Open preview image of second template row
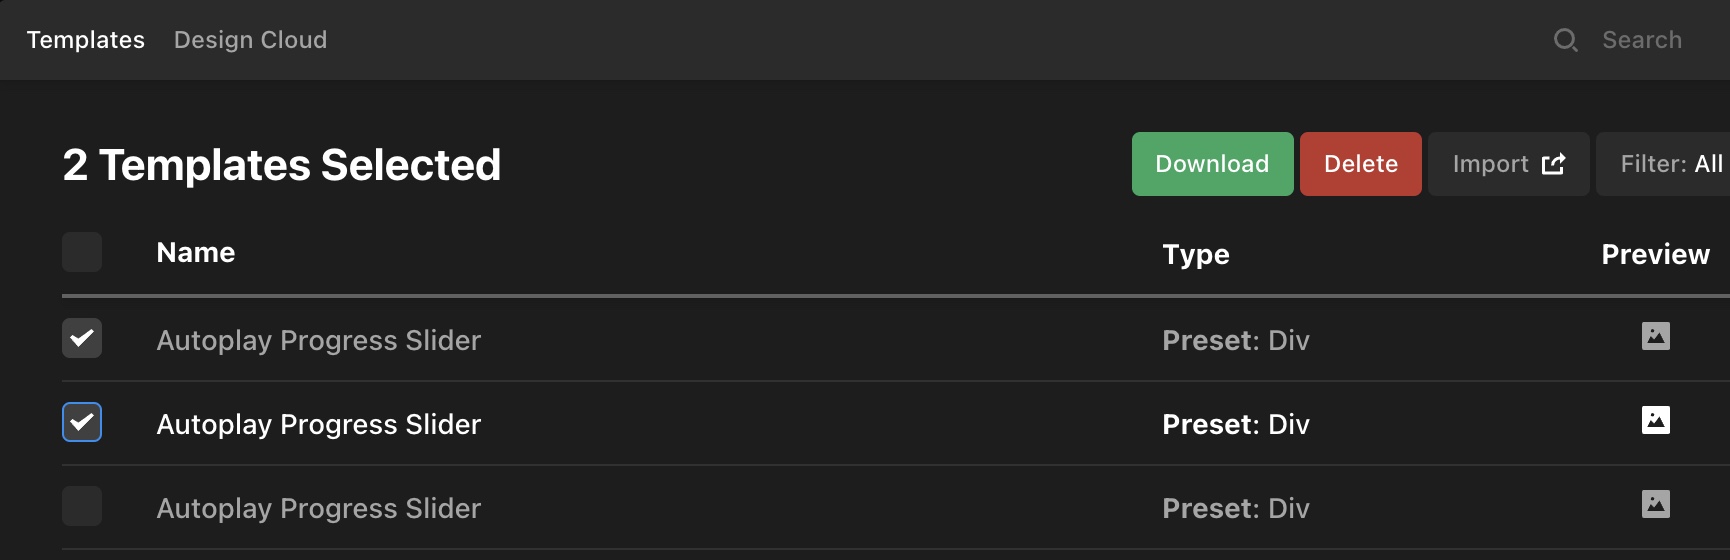The image size is (1730, 560). click(1655, 420)
